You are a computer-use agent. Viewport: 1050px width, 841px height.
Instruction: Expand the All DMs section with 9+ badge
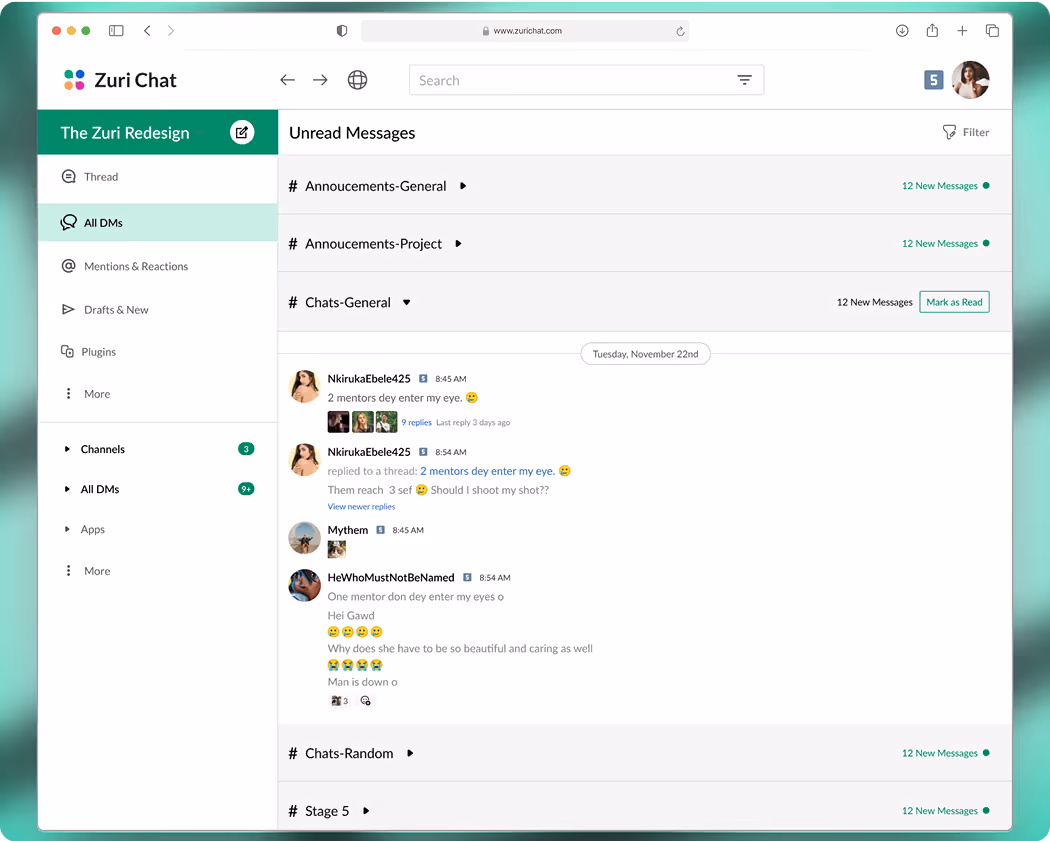(67, 489)
